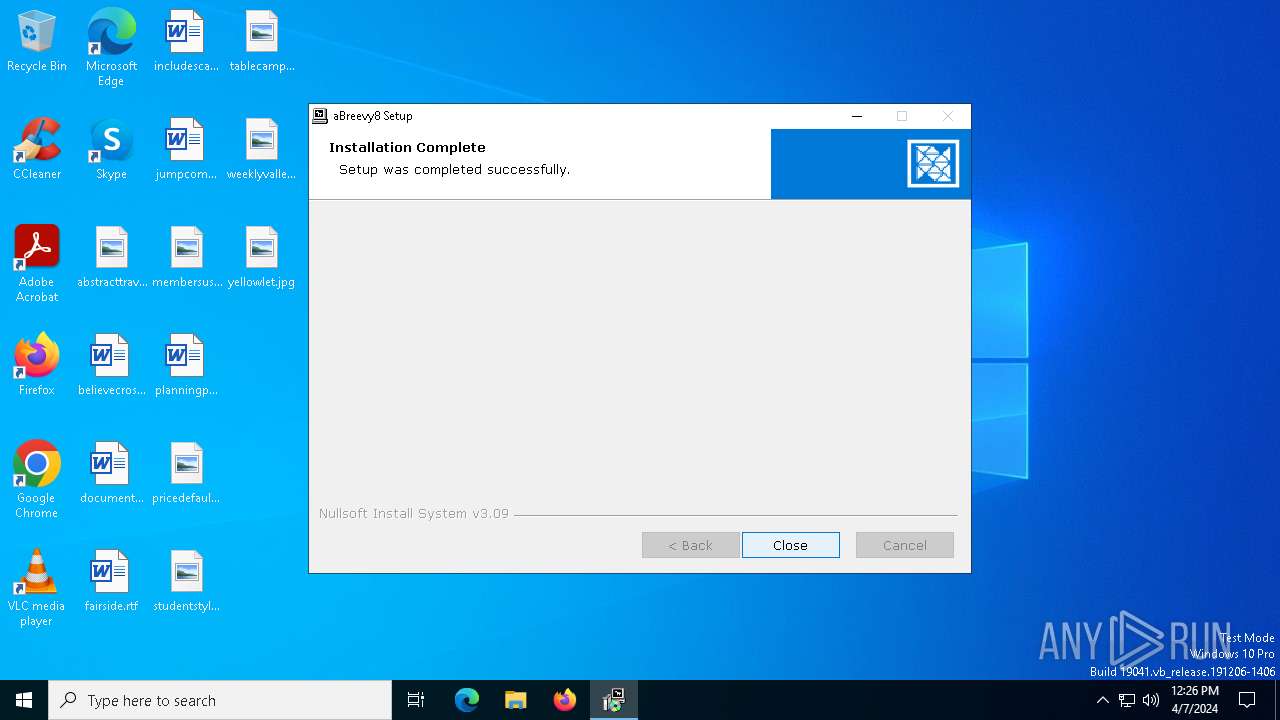
Task: Select the studentstyl... image file
Action: (x=186, y=582)
